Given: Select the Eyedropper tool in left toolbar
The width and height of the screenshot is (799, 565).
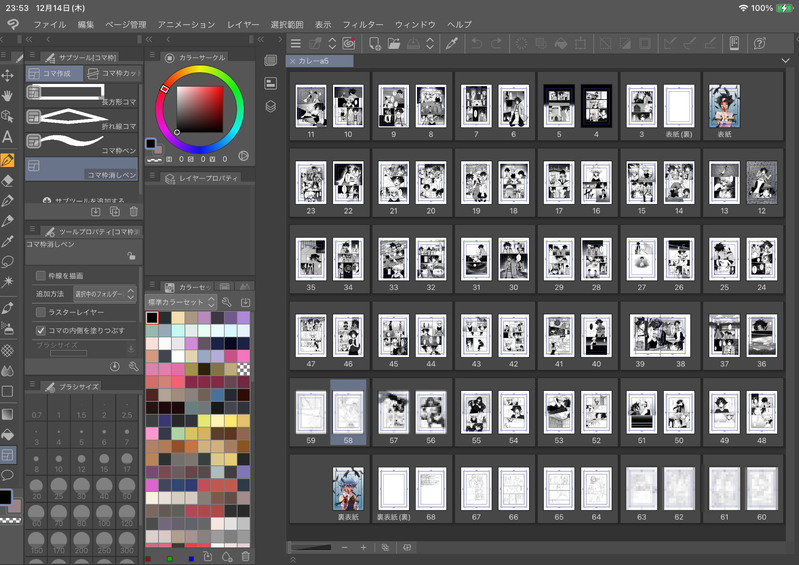Looking at the screenshot, I should point(7,241).
